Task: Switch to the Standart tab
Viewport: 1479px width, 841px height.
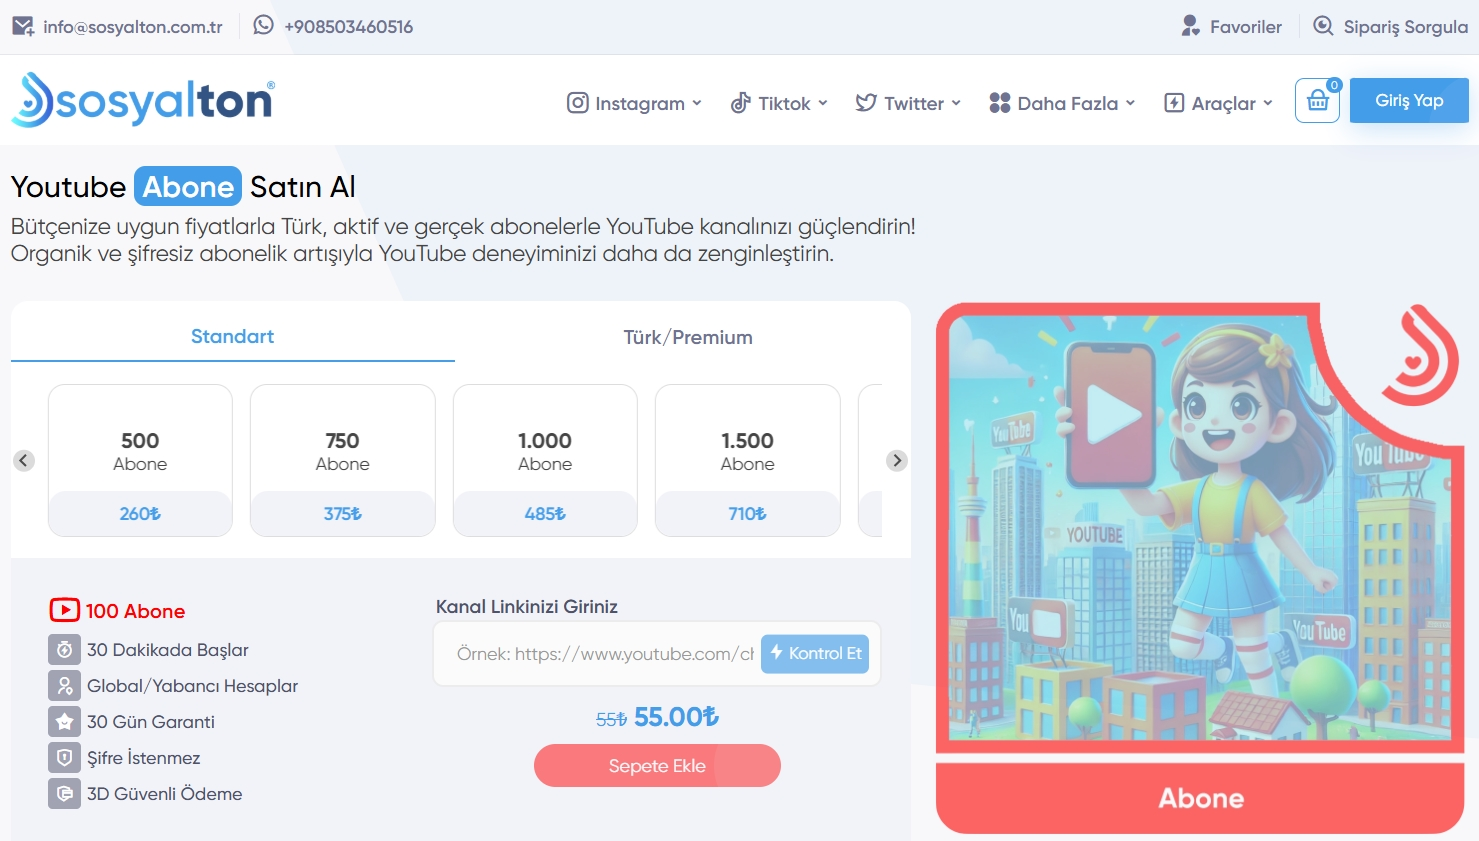Action: point(233,337)
